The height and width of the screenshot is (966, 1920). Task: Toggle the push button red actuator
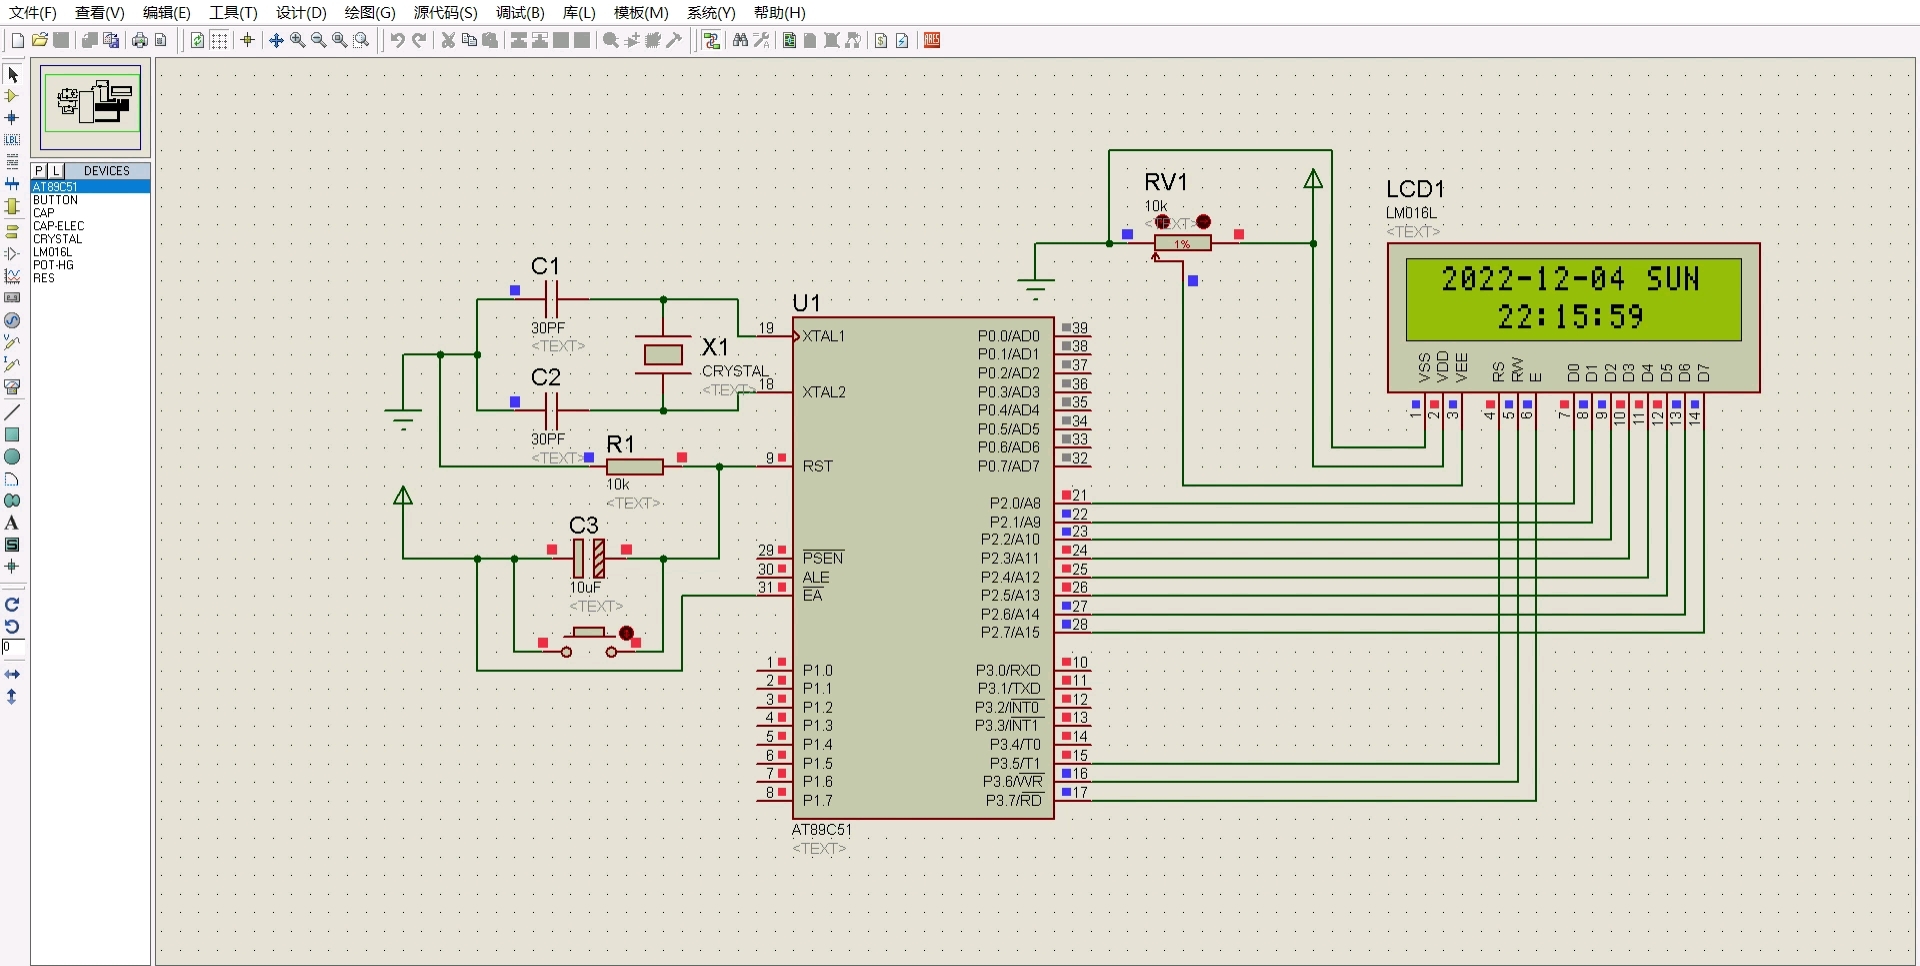coord(627,633)
